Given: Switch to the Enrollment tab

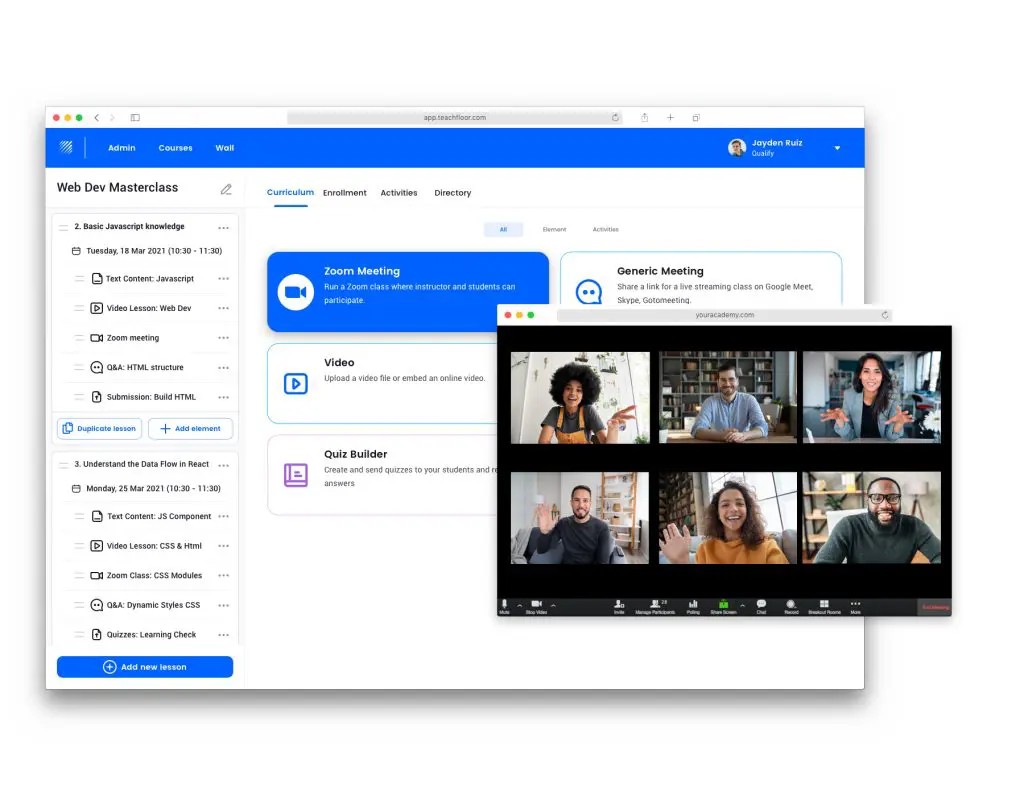Looking at the screenshot, I should 344,193.
